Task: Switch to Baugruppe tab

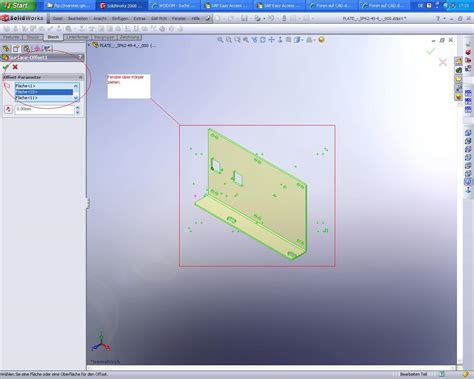Action: pyautogui.click(x=104, y=37)
